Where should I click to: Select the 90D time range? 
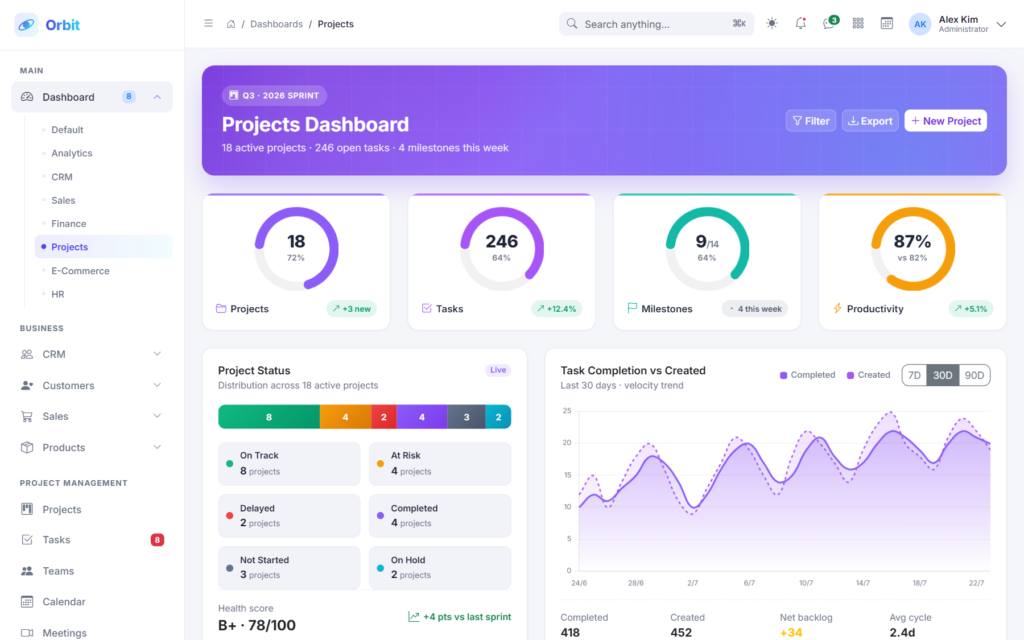974,376
